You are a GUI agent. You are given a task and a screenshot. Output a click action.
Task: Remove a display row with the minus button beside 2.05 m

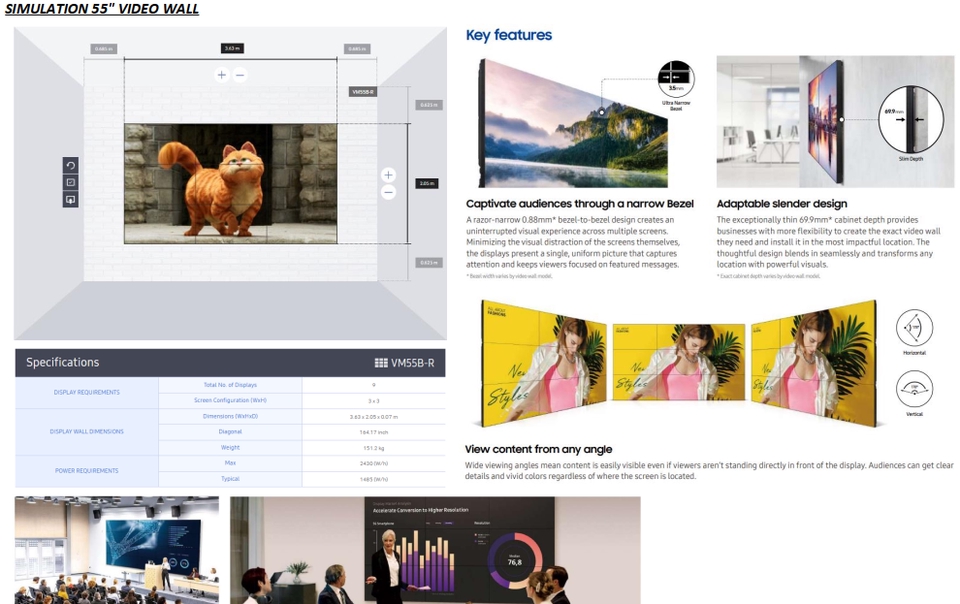point(388,192)
